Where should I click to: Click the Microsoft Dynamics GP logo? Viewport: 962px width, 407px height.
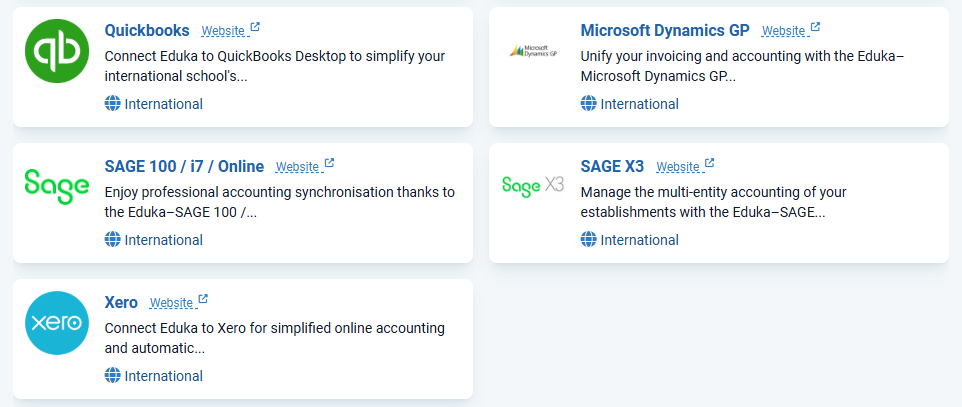[533, 51]
